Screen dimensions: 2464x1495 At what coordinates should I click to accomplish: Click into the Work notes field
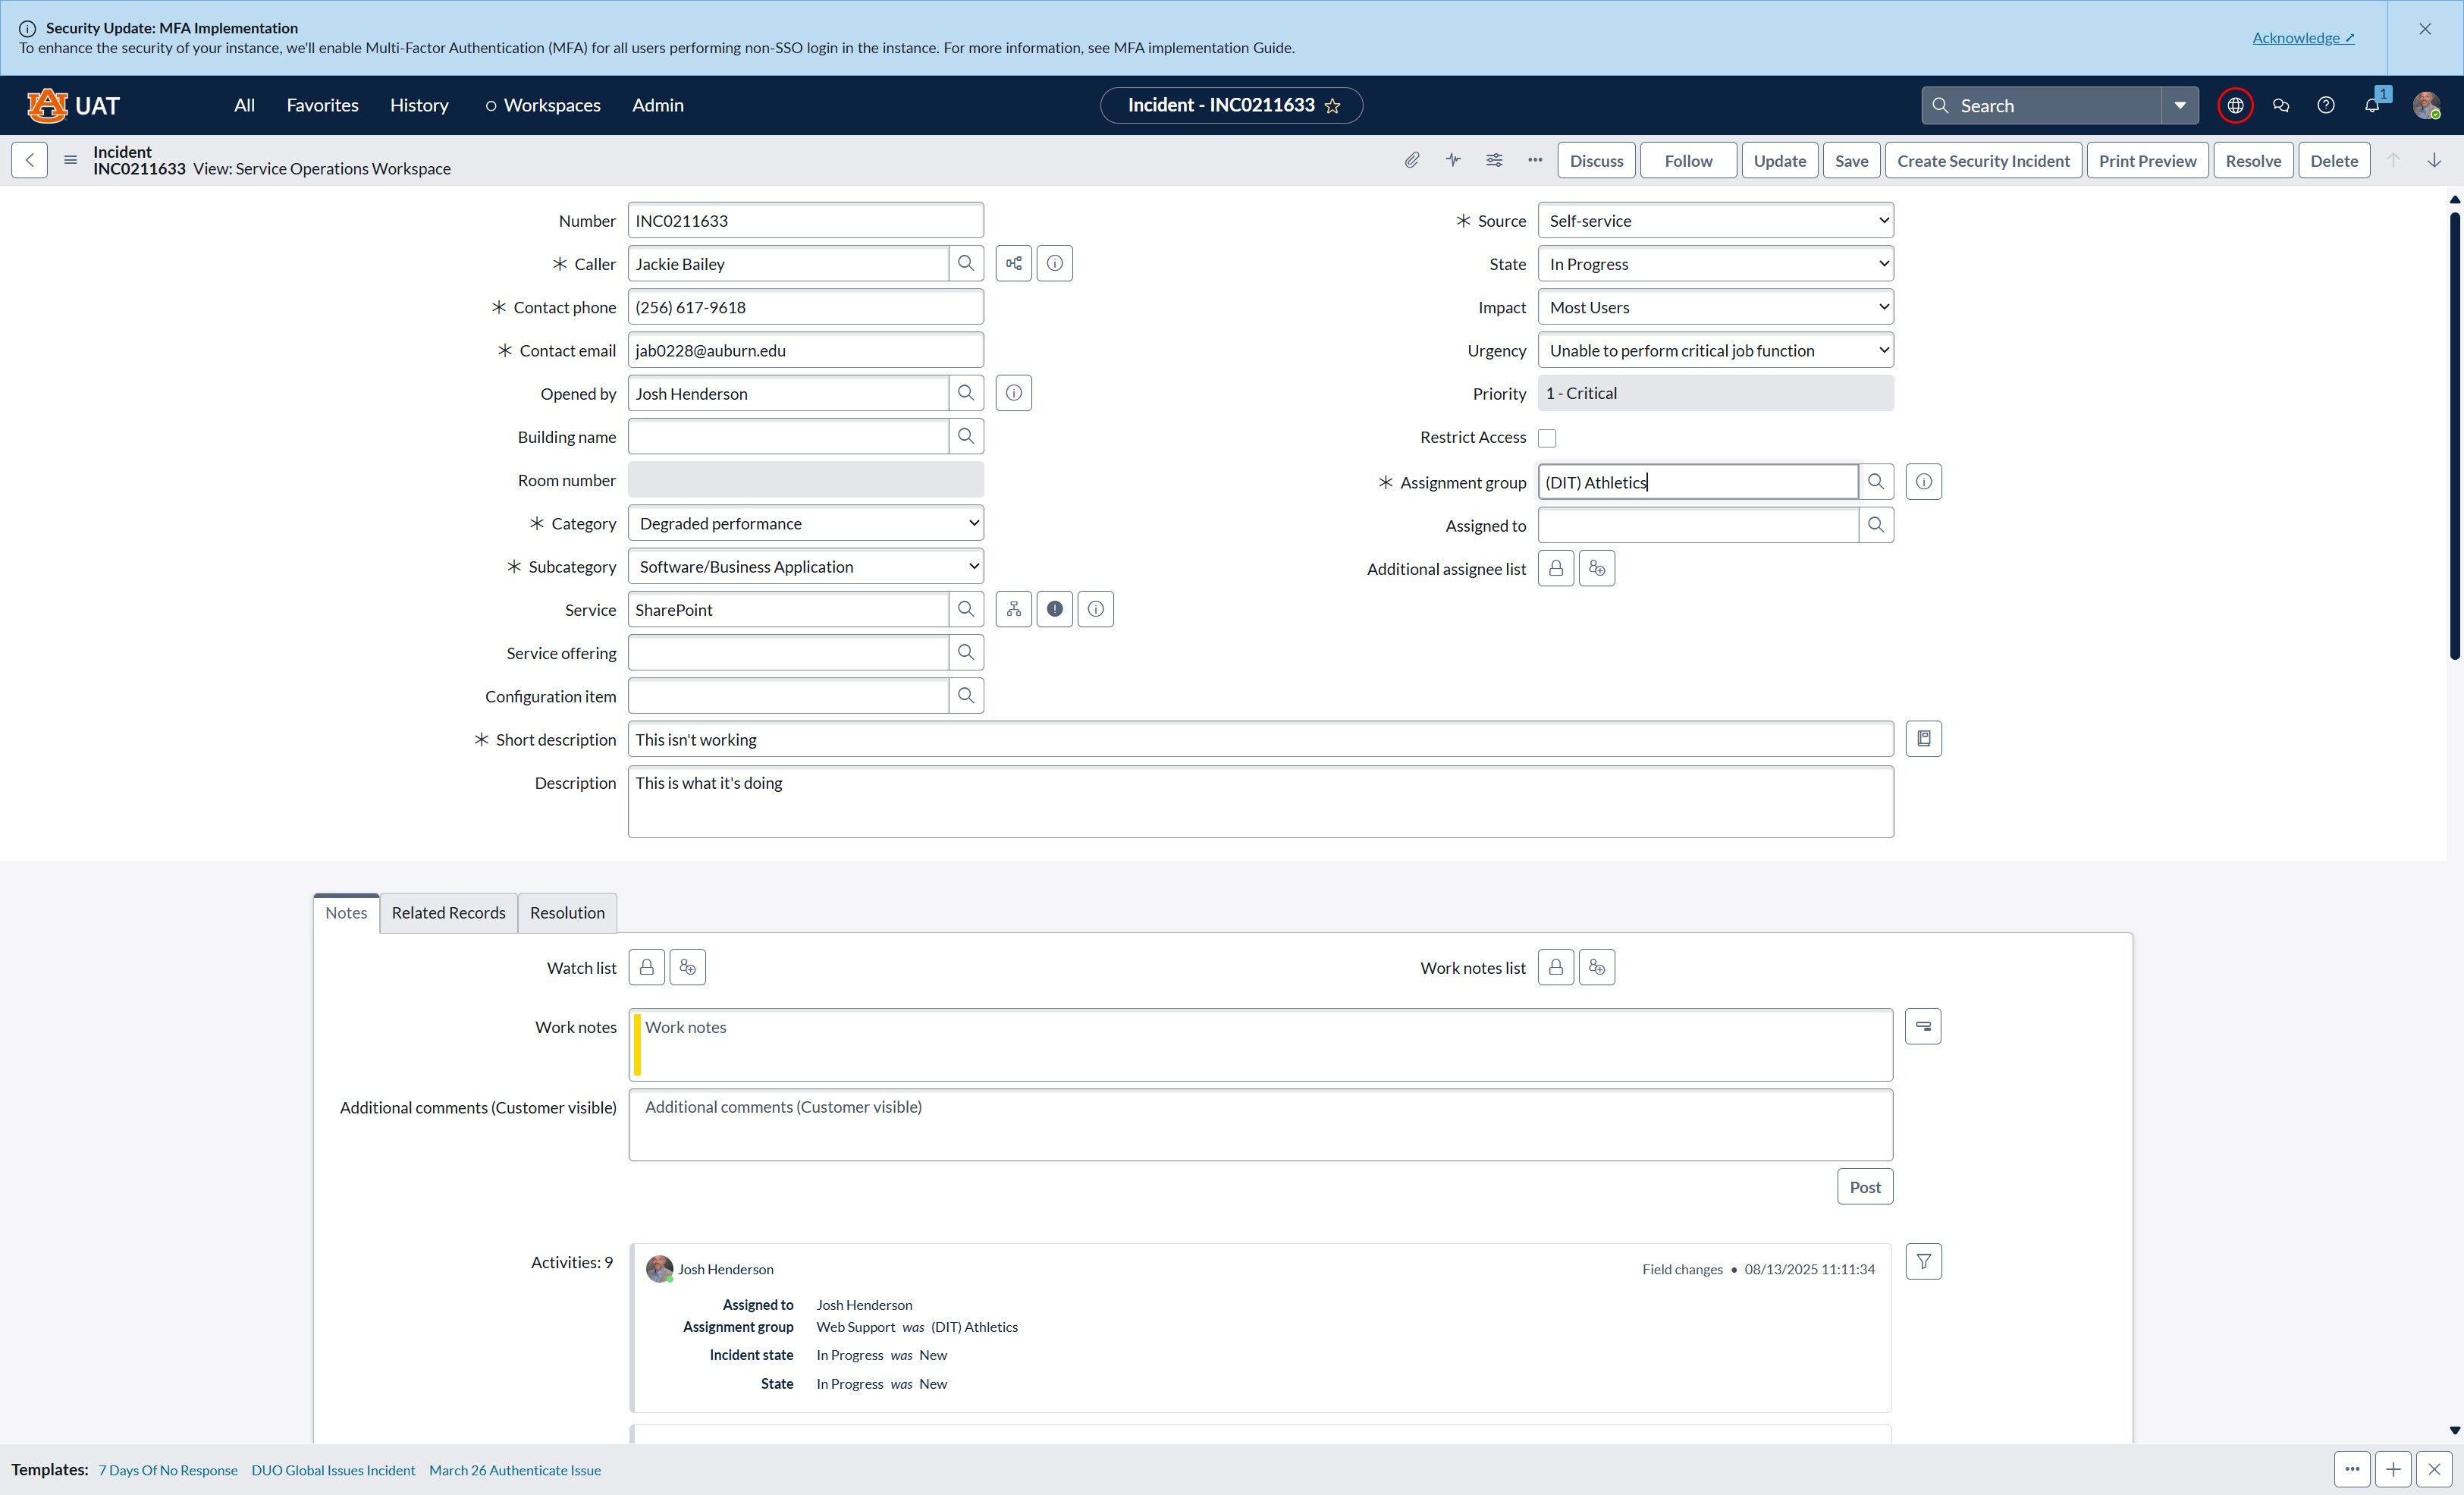(1261, 1045)
